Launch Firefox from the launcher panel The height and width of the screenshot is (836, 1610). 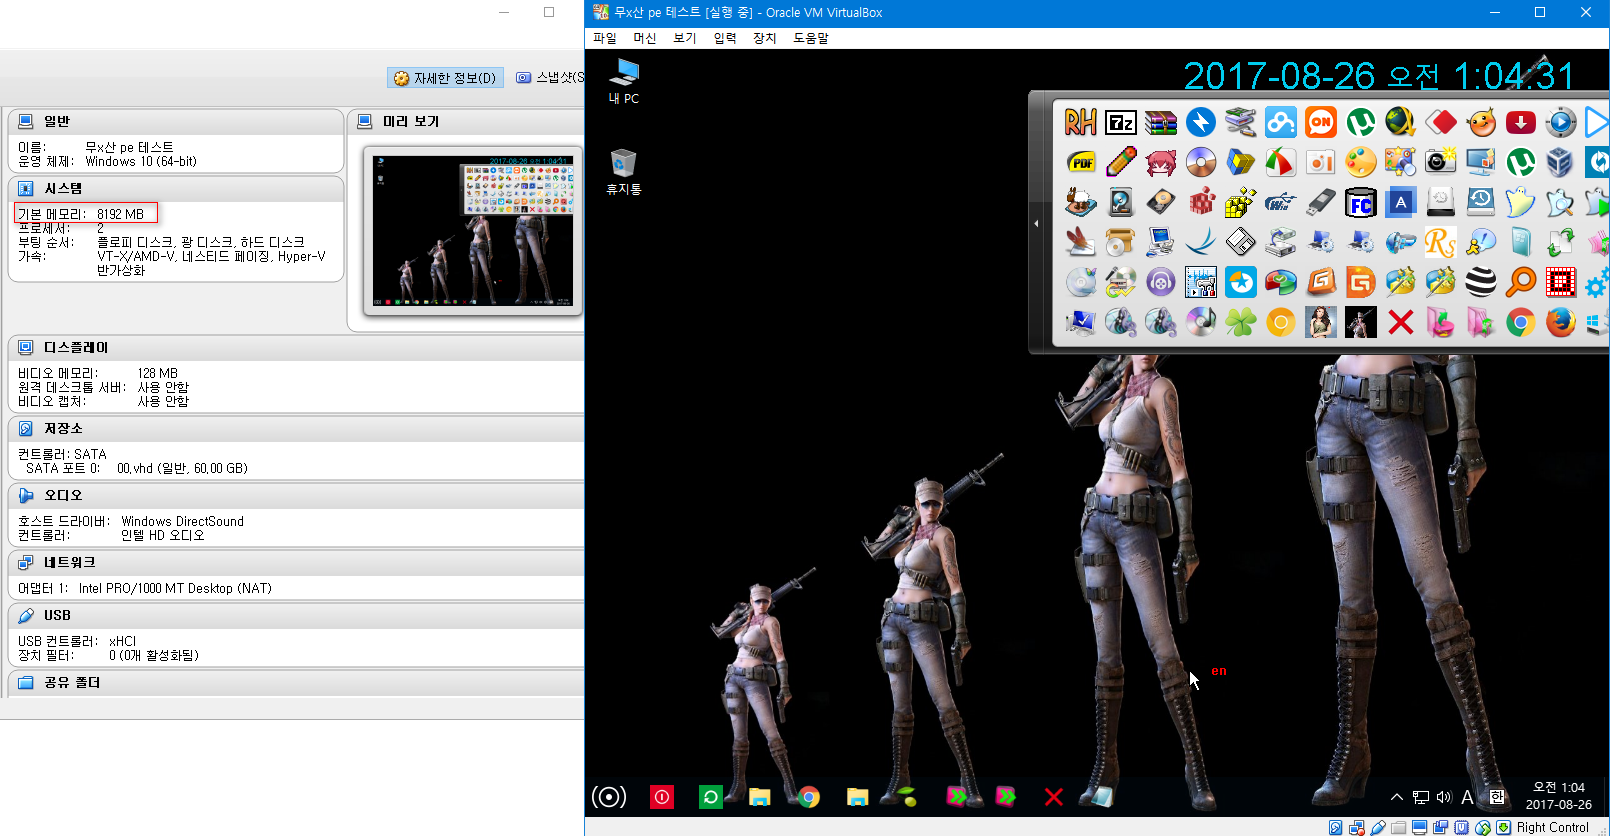(x=1561, y=322)
